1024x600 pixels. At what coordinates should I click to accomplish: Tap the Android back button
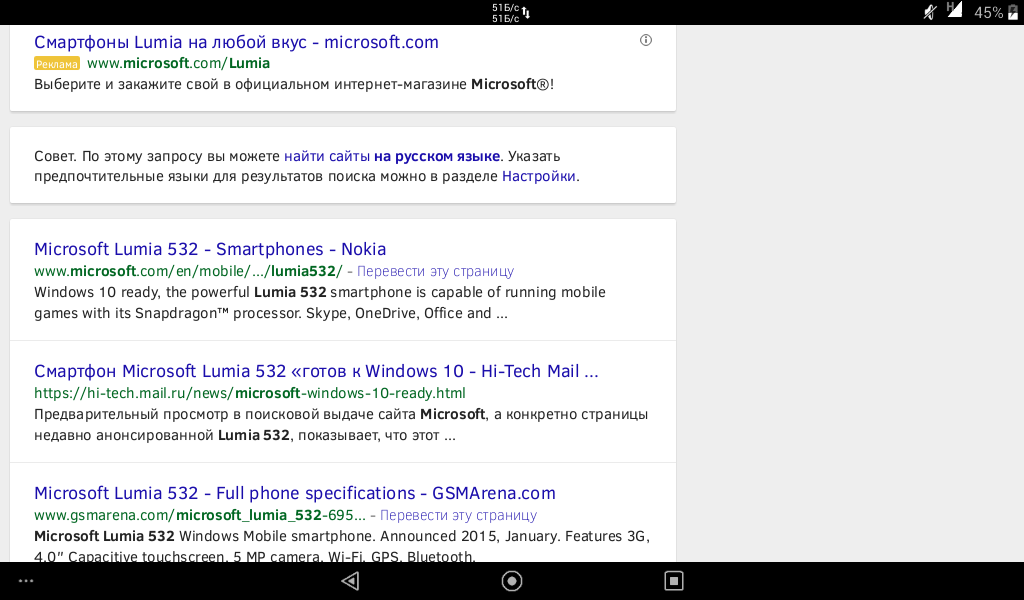[351, 580]
